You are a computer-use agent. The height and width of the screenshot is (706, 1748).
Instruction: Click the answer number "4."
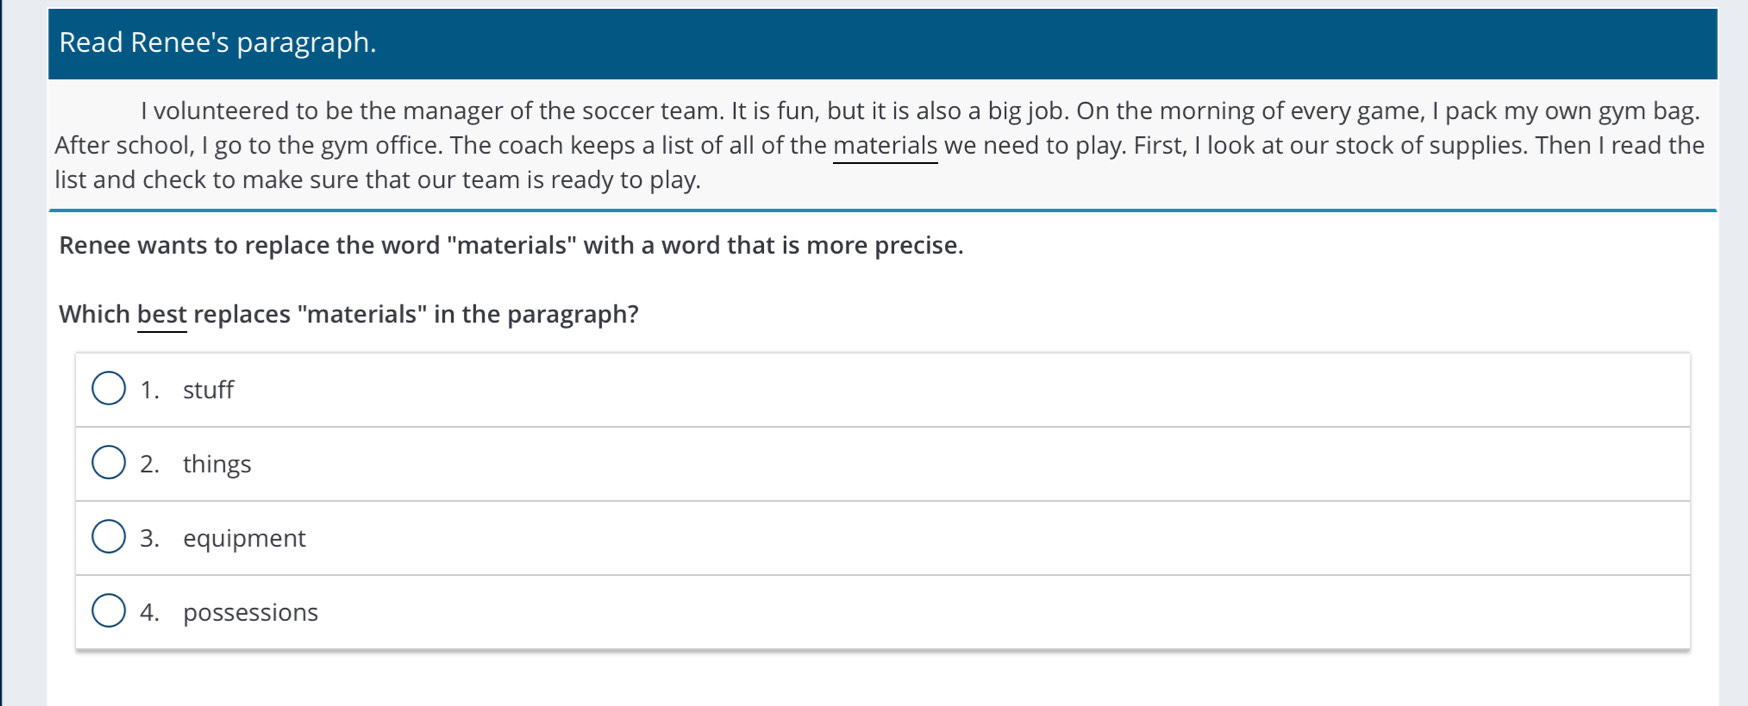(x=150, y=612)
